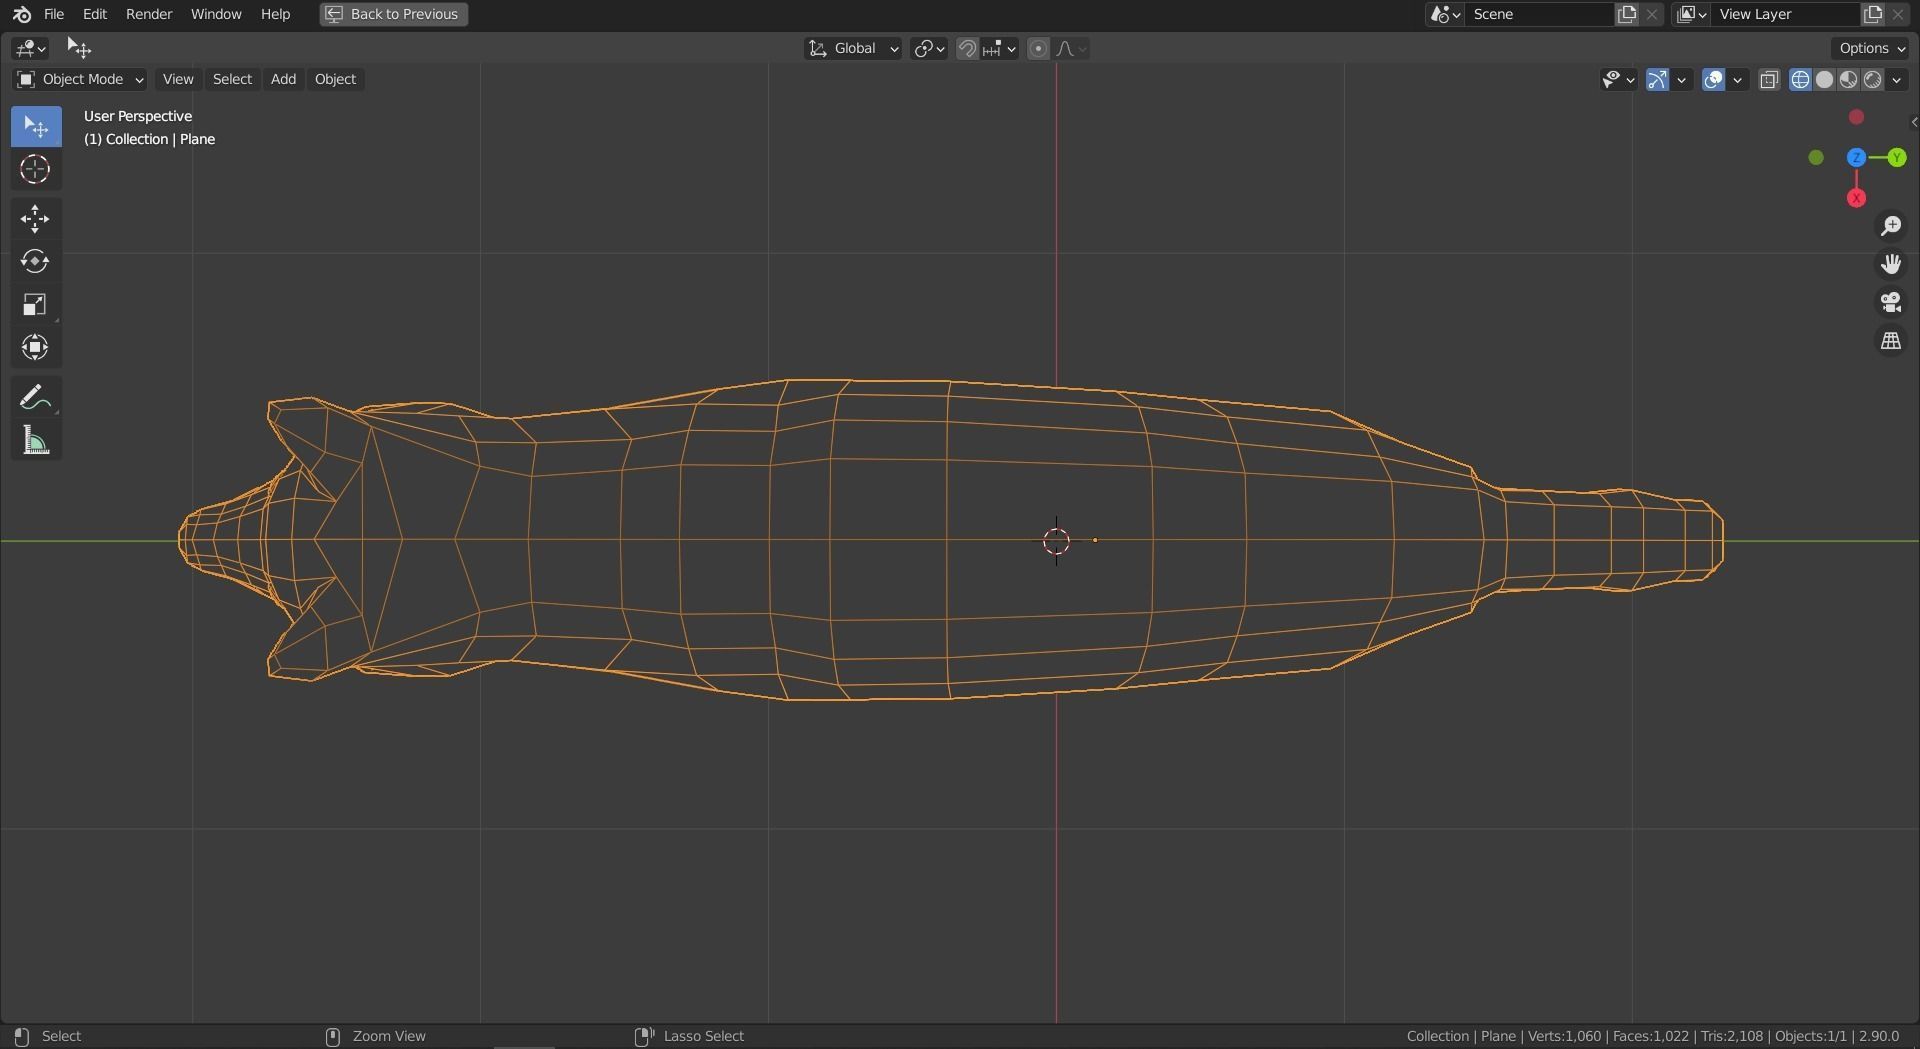Toggle viewport gizmos visibility

pos(1657,80)
